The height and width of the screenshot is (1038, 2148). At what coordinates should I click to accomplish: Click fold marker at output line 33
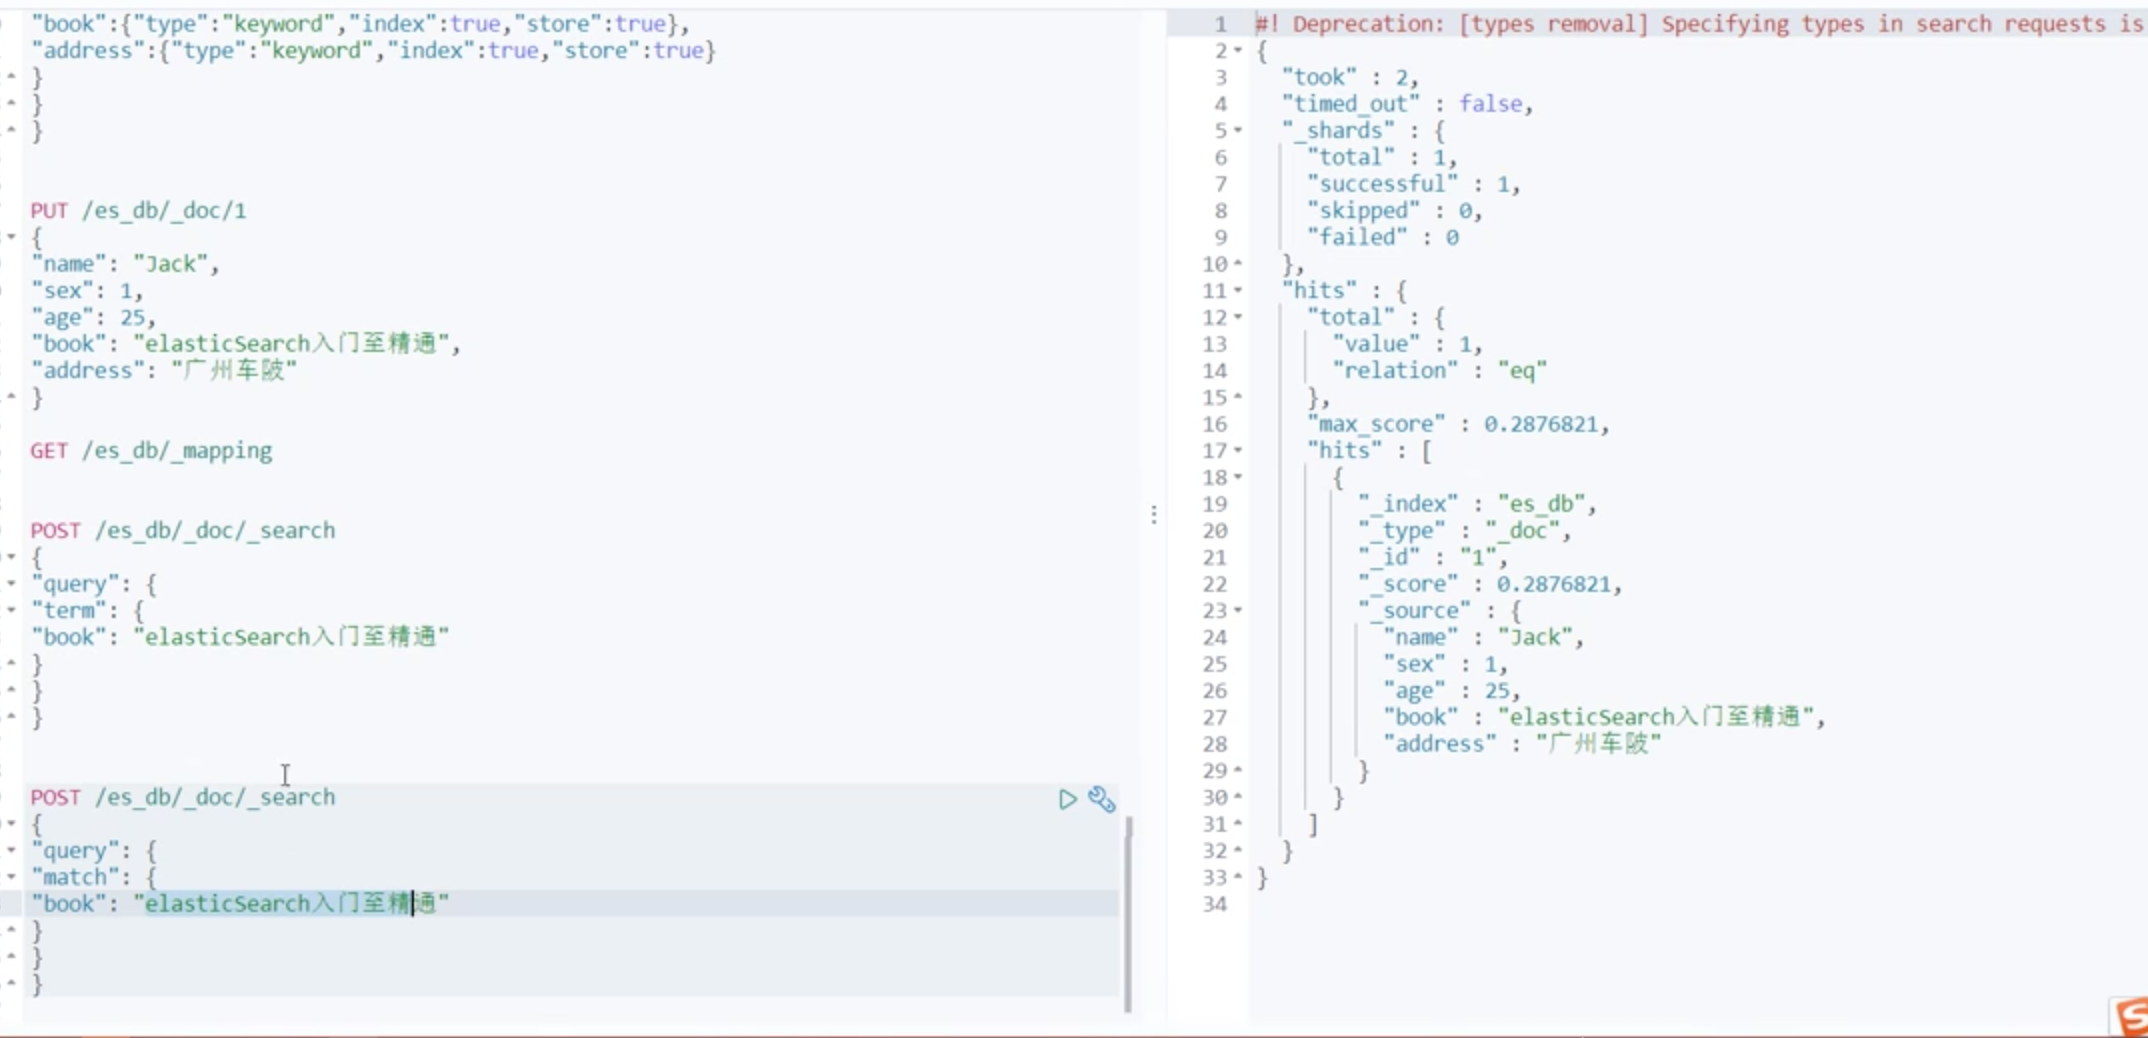click(1238, 877)
